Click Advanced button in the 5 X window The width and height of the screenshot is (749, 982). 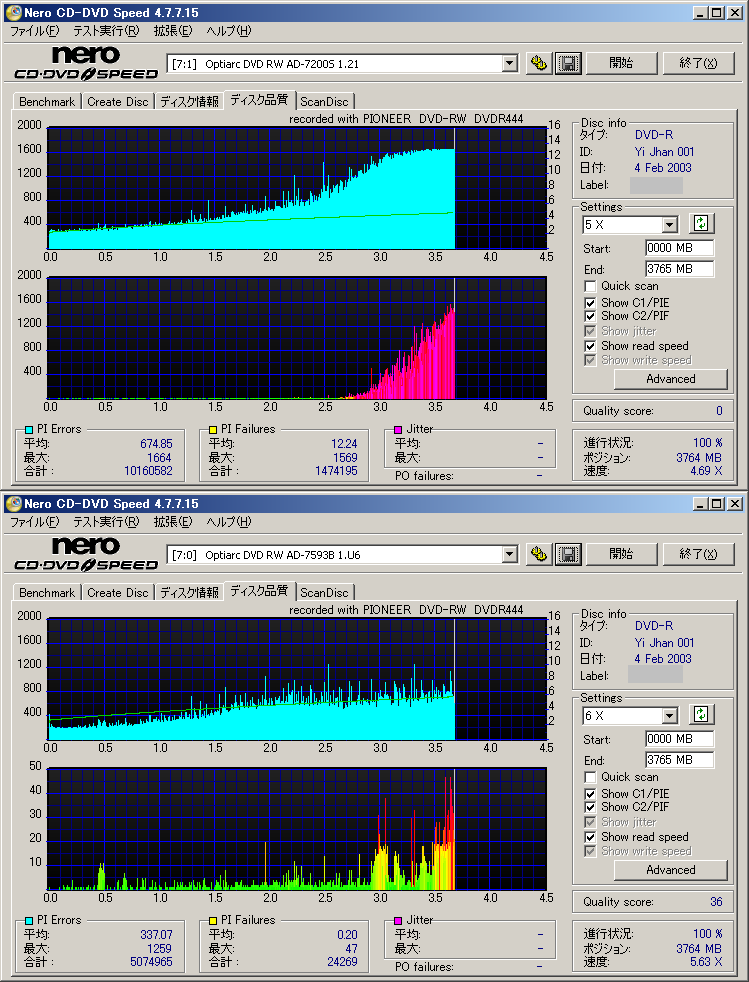(671, 379)
